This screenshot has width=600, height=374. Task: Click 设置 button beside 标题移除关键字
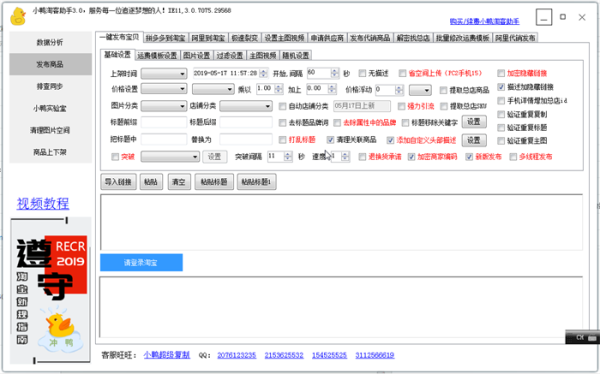[x=474, y=122]
